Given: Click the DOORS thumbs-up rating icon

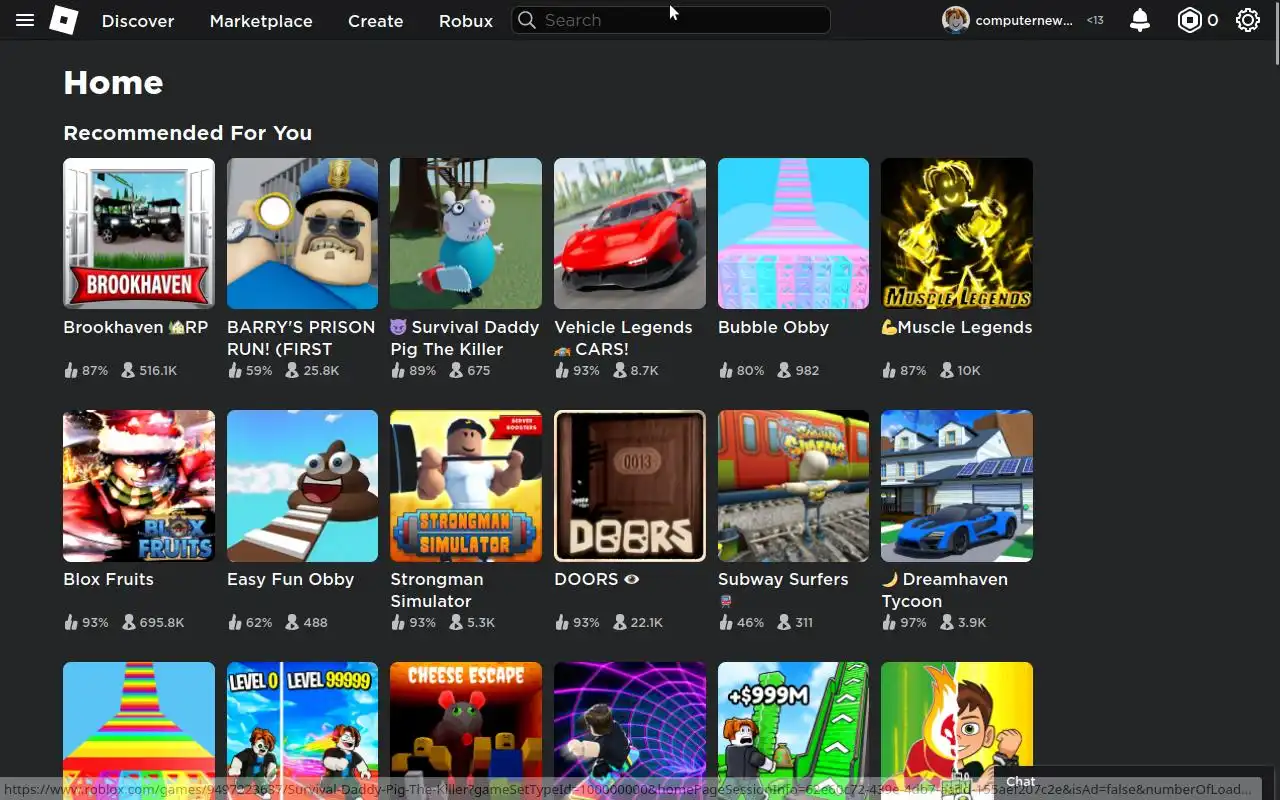Looking at the screenshot, I should coord(562,622).
